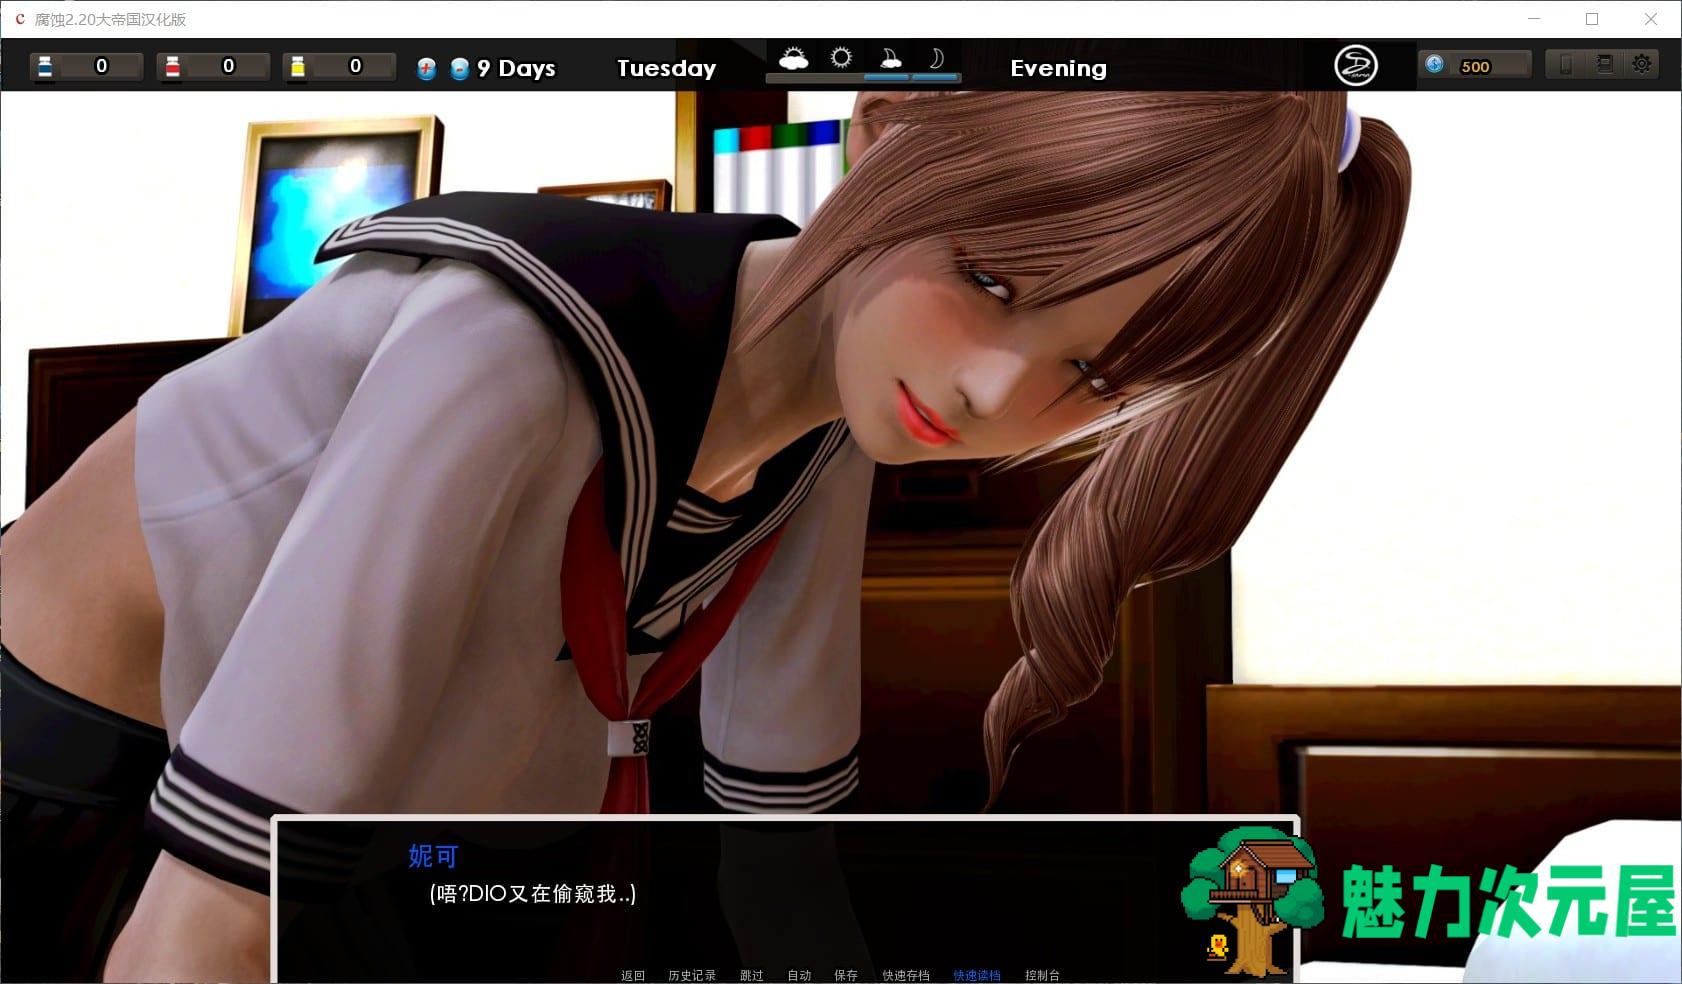Click the 9 Days counter text
This screenshot has height=984, width=1682.
516,68
